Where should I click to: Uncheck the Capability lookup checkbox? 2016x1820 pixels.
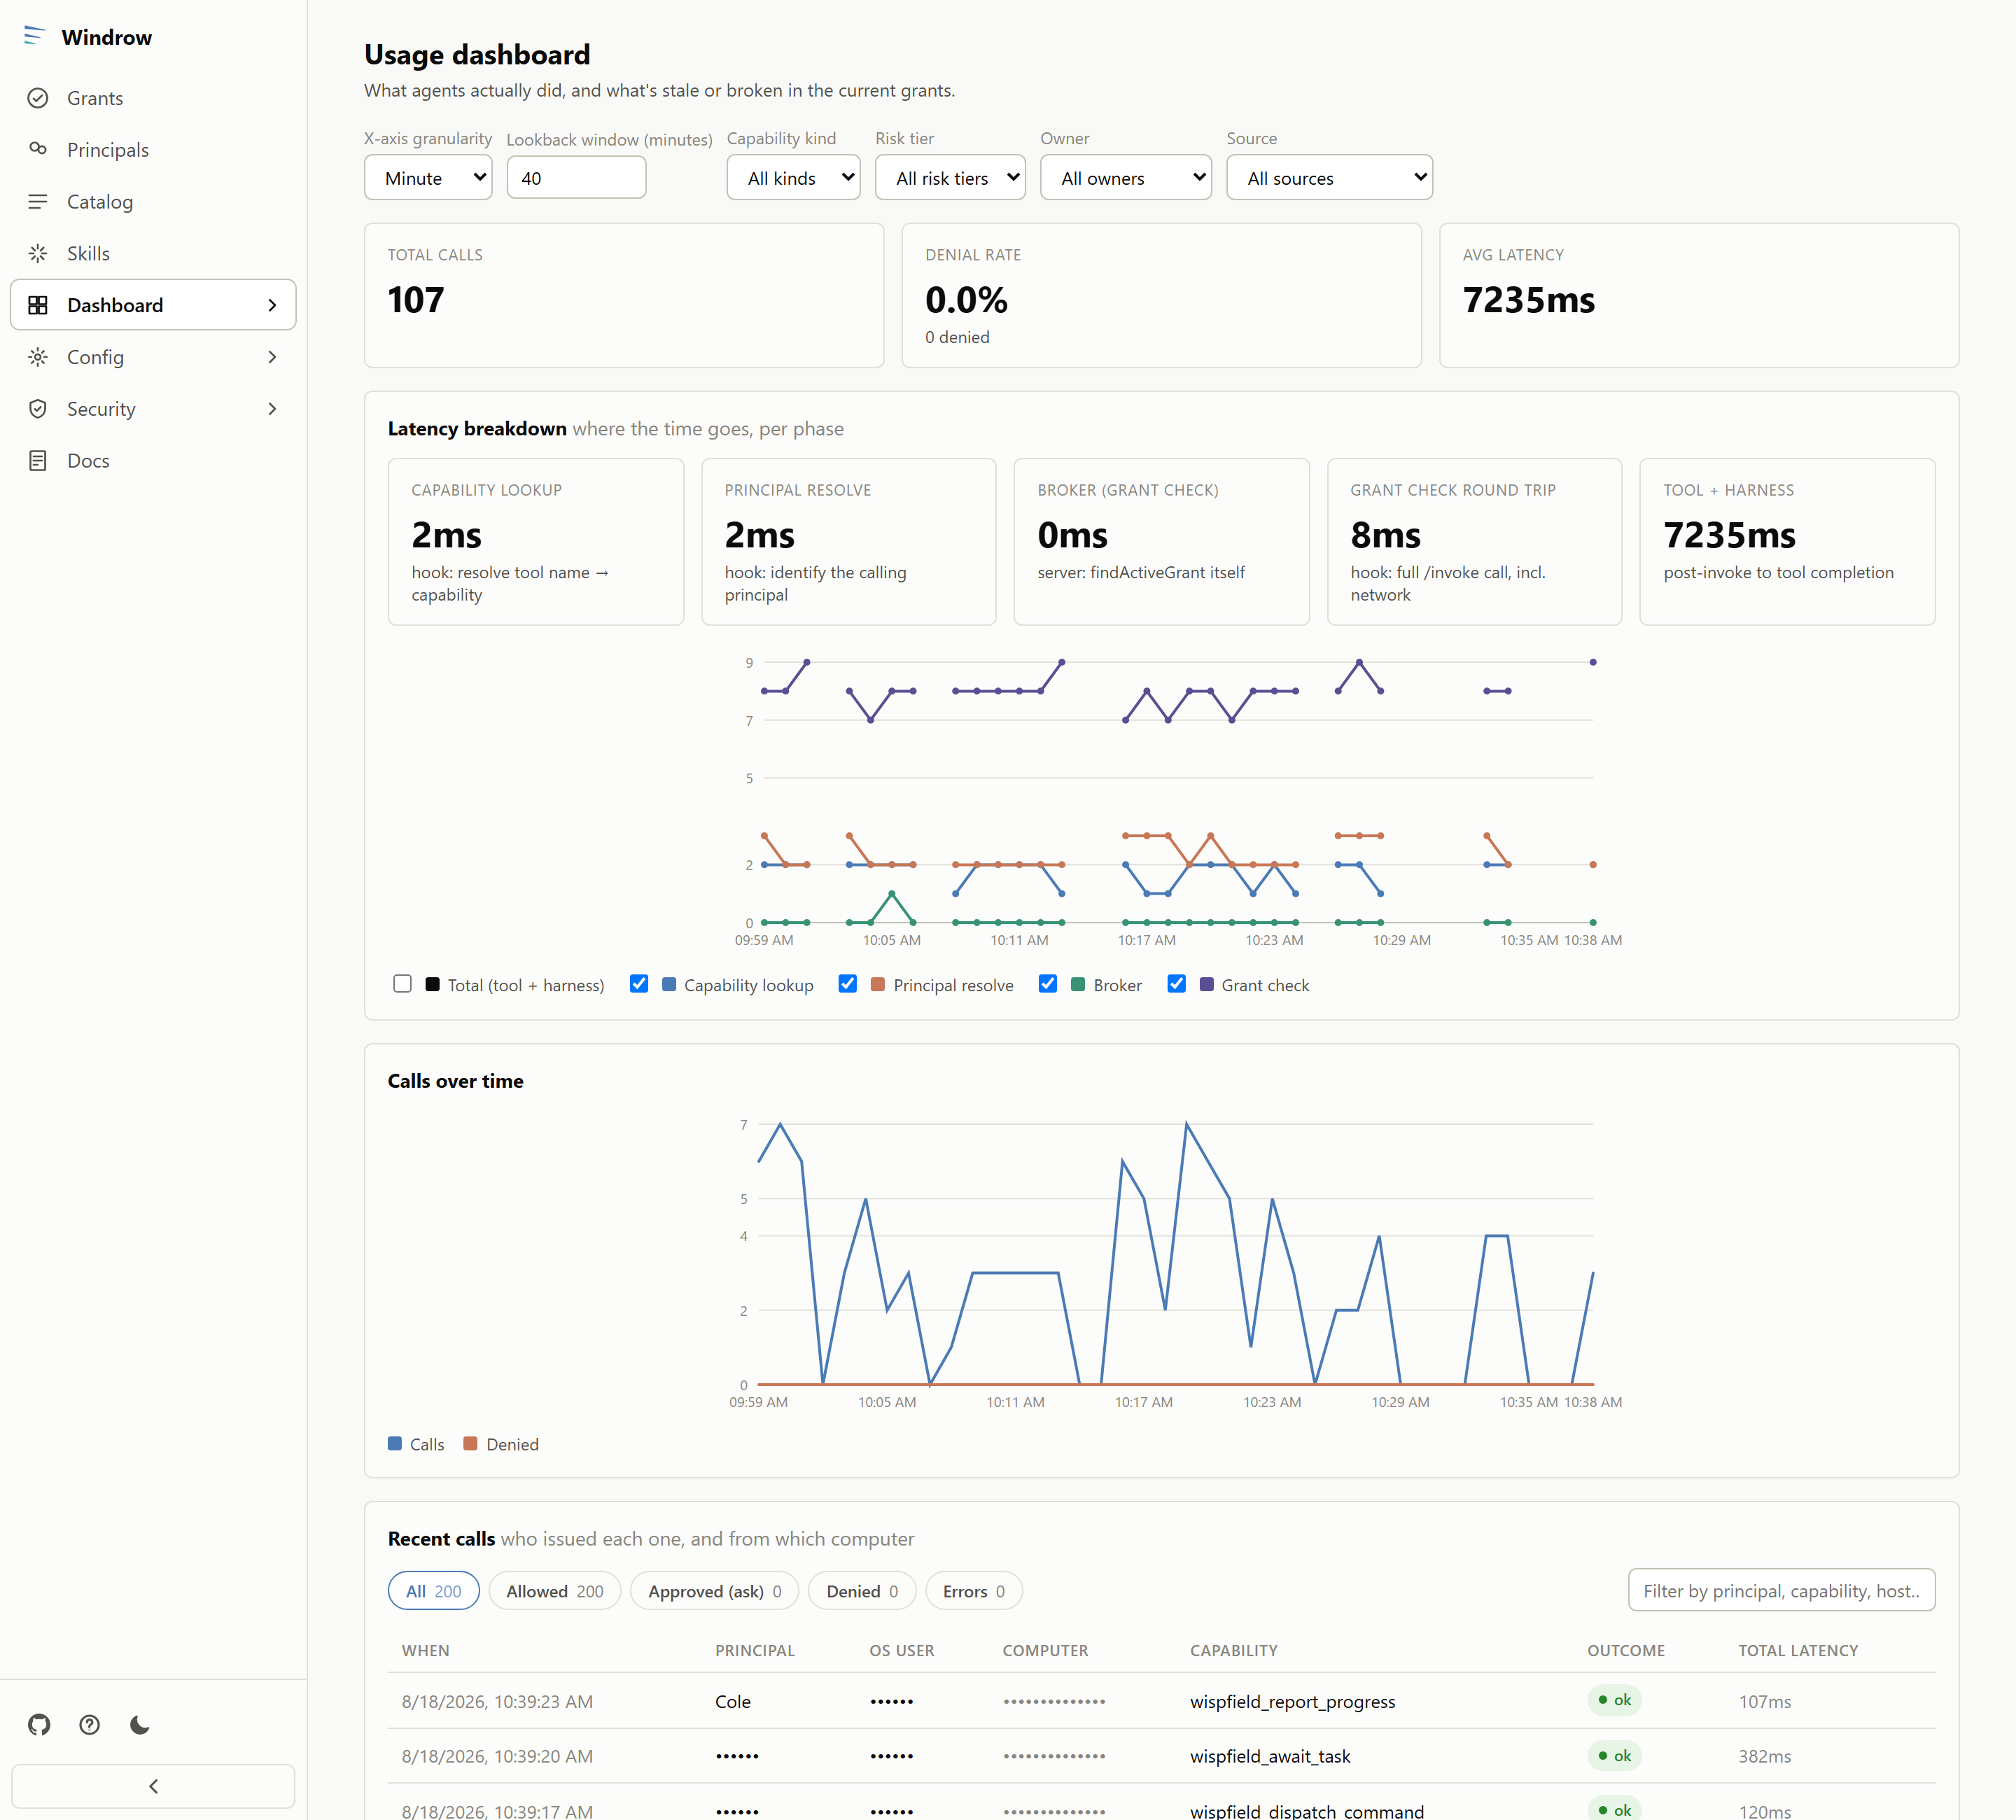click(x=639, y=983)
